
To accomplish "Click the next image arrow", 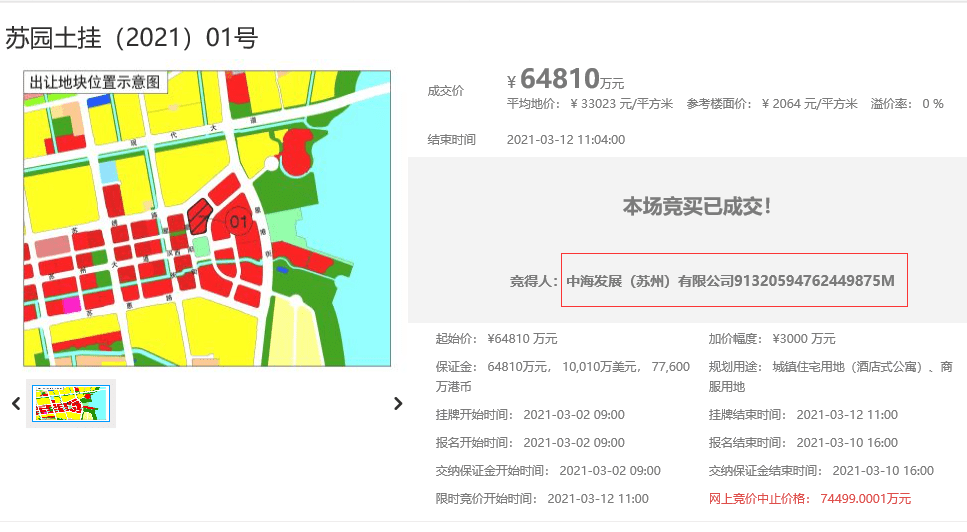I will click(398, 404).
